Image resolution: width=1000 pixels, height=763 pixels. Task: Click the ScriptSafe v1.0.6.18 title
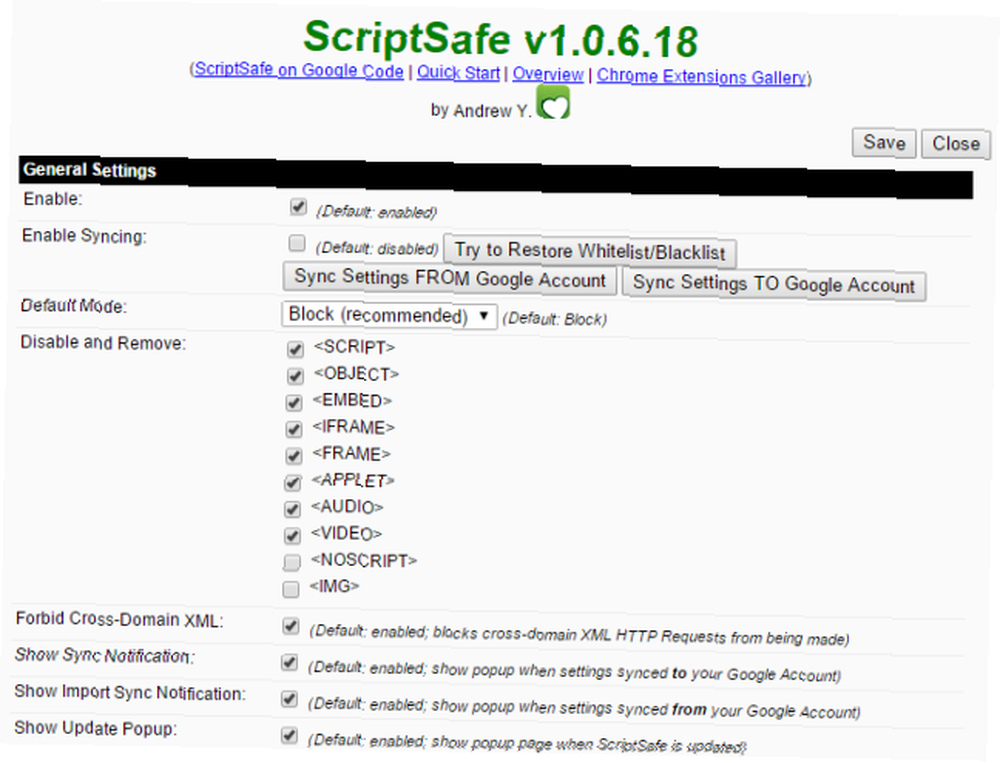pos(501,38)
